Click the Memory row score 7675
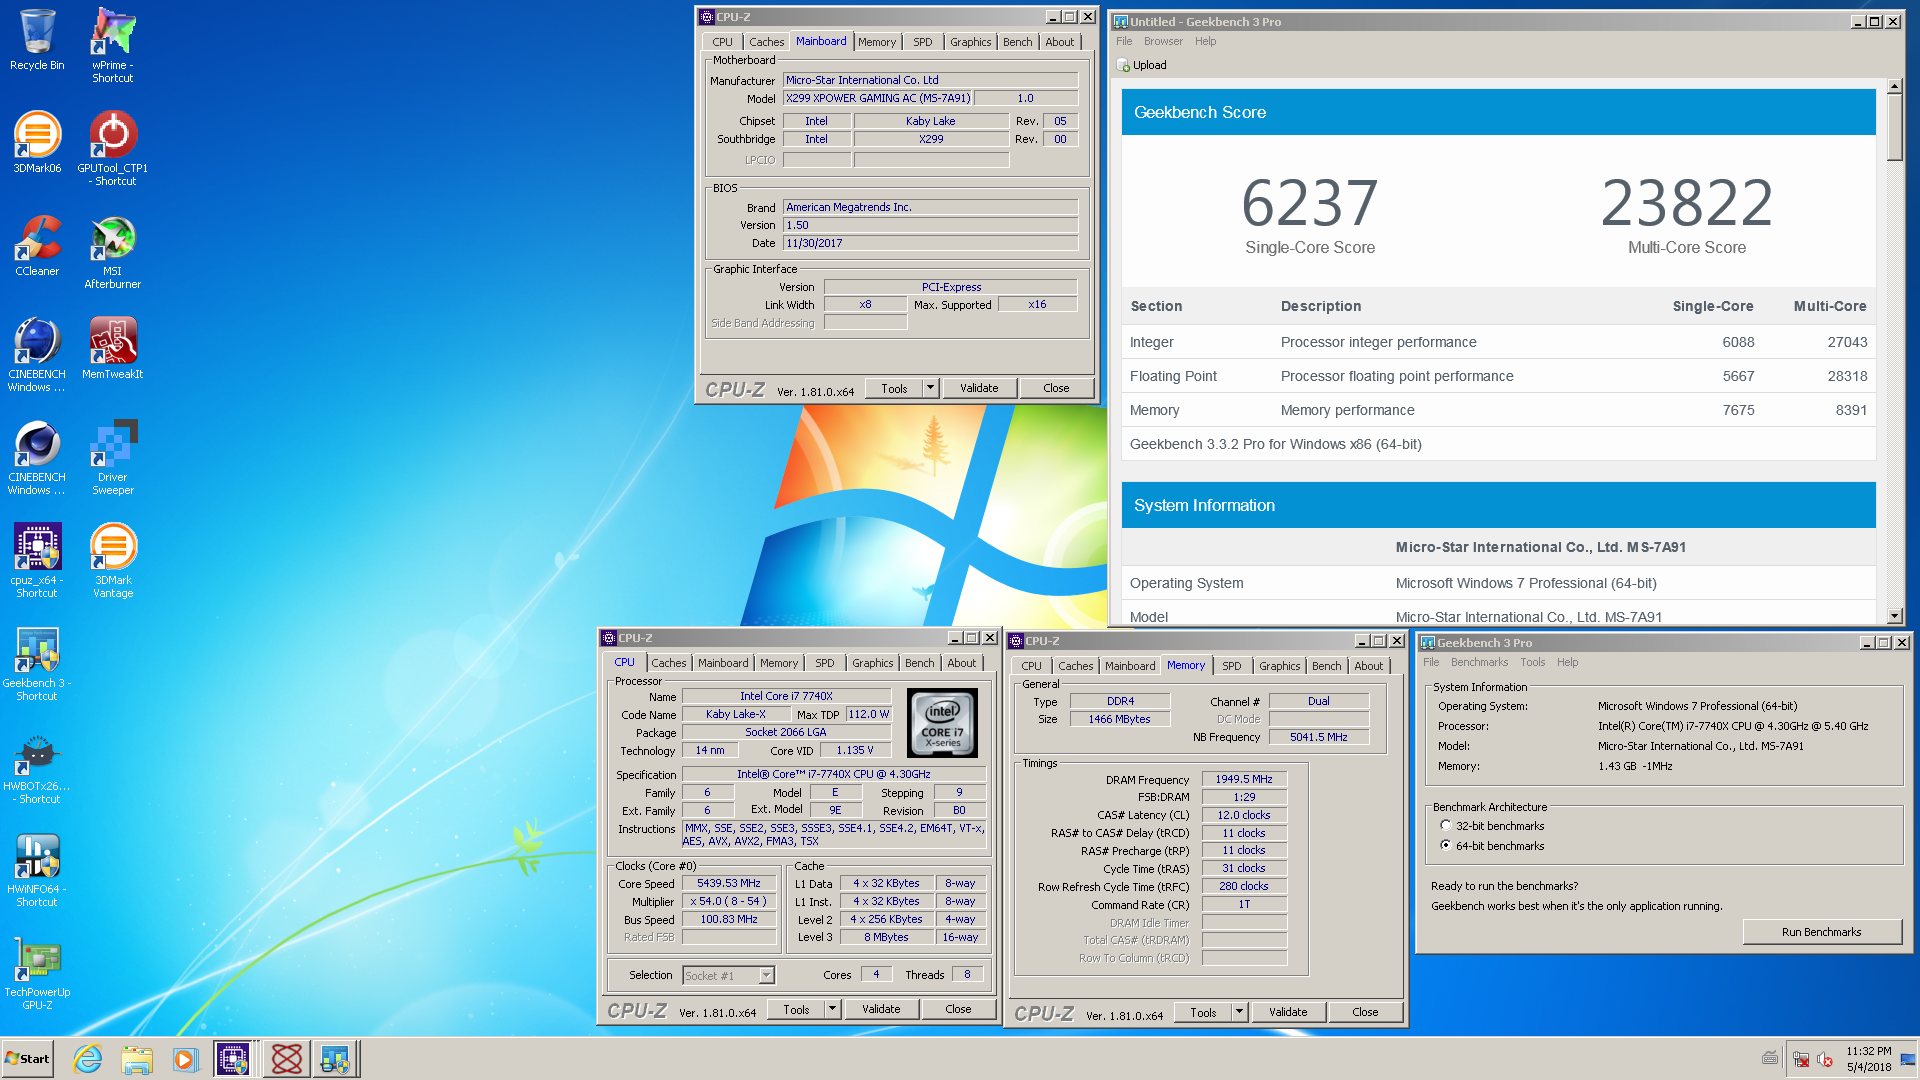The image size is (1920, 1080). tap(1738, 410)
